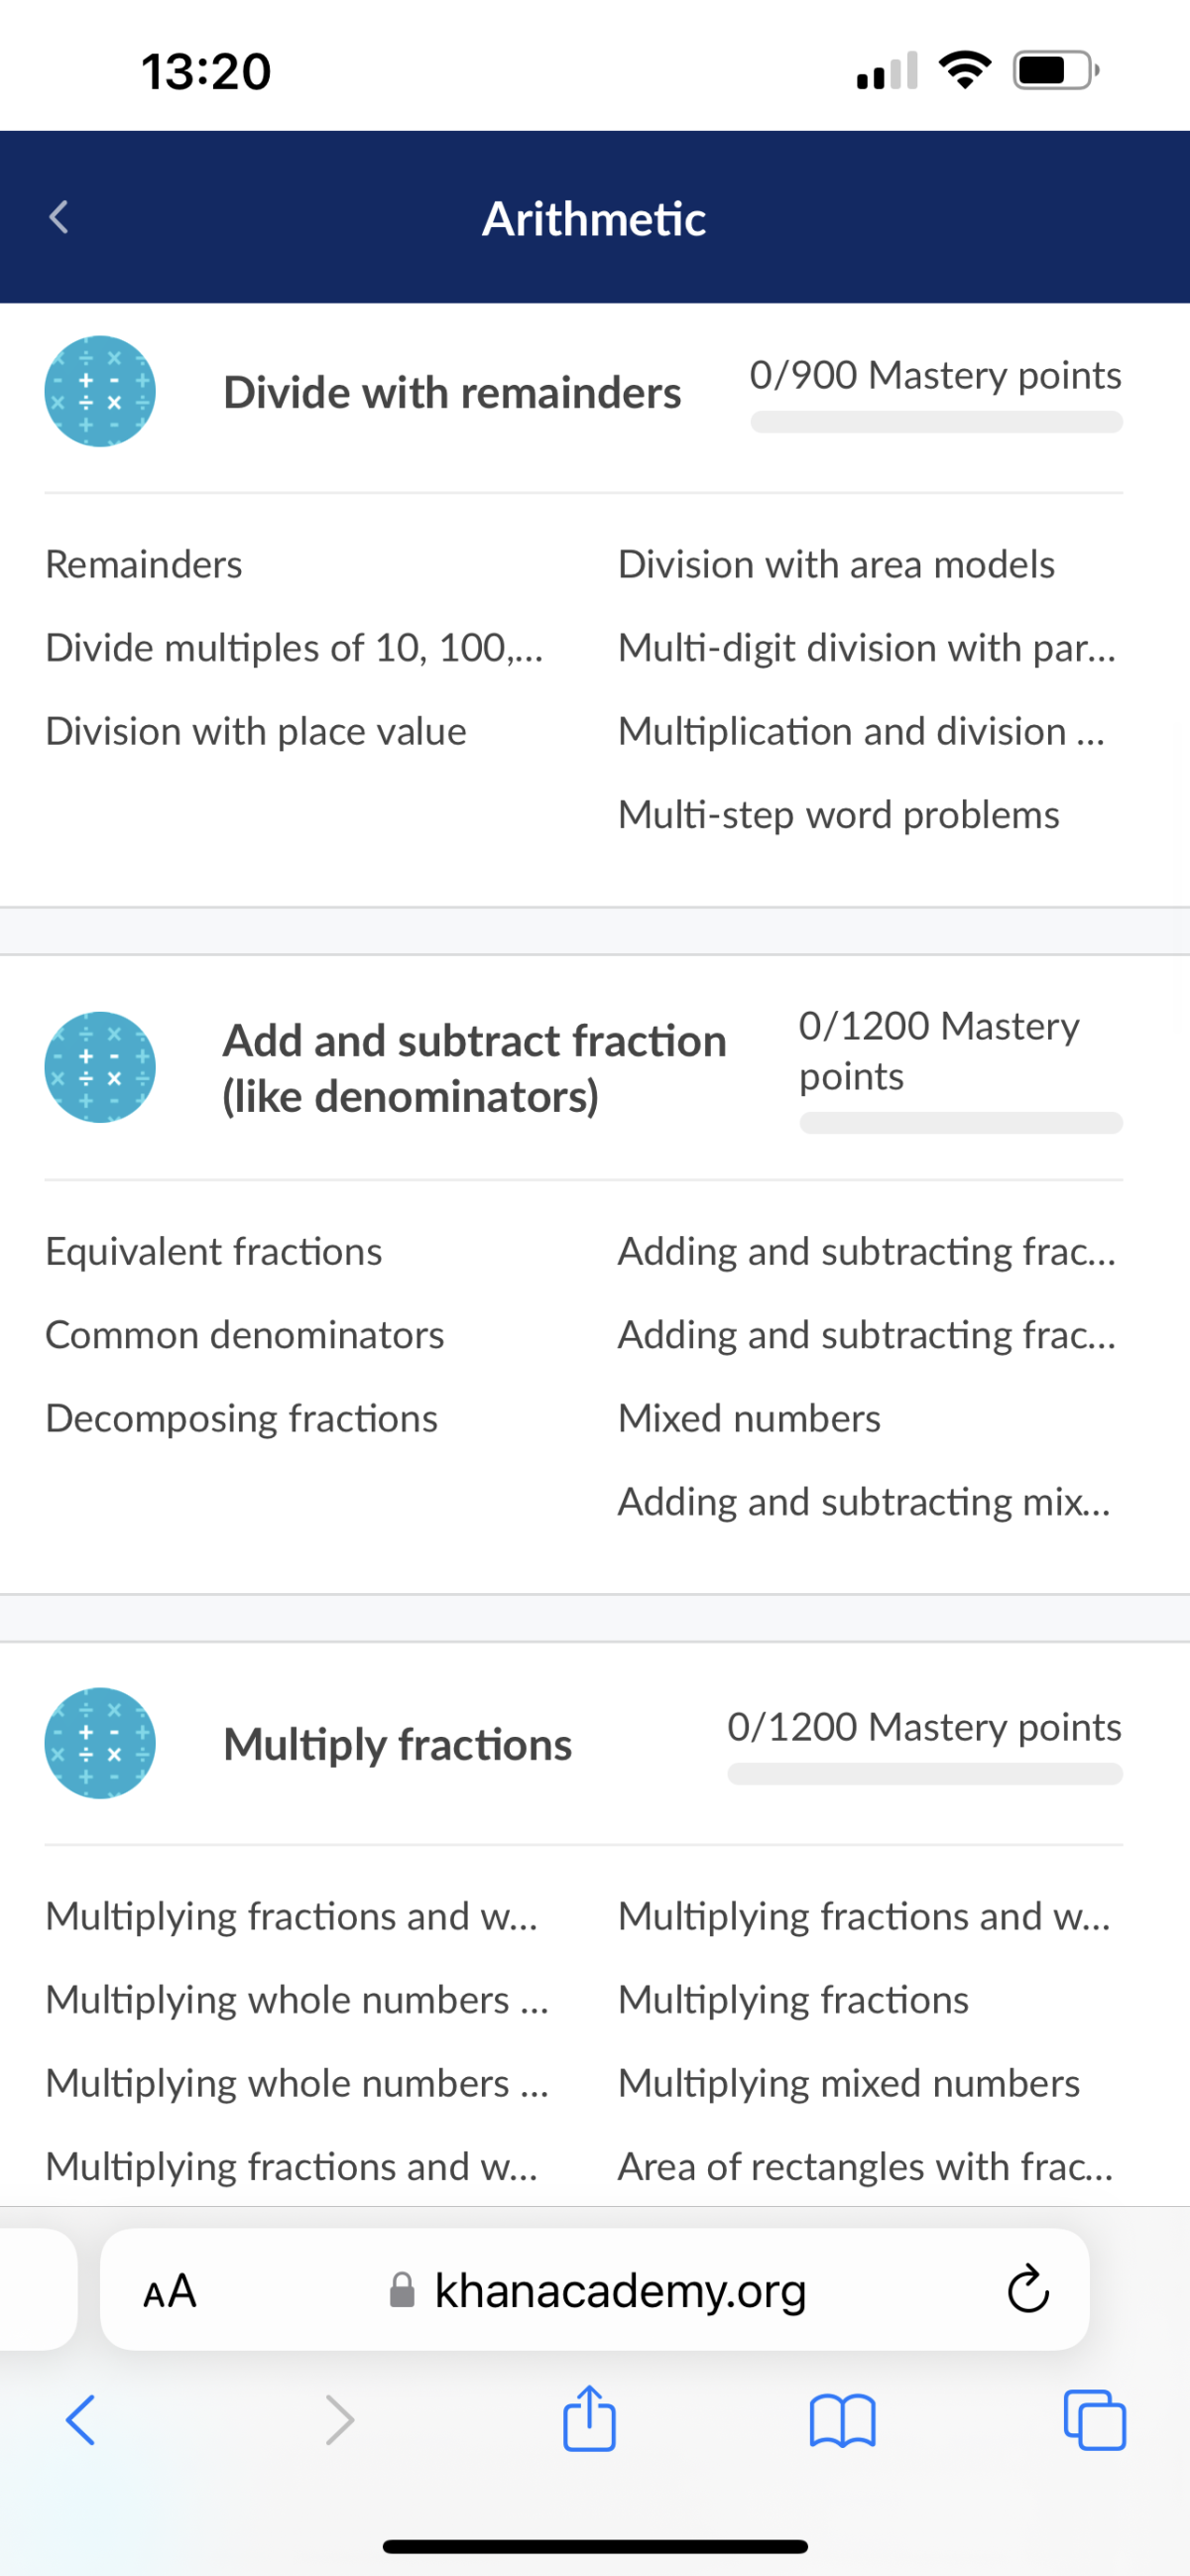
Task: Tap the khanacademy.org address field
Action: point(595,2289)
